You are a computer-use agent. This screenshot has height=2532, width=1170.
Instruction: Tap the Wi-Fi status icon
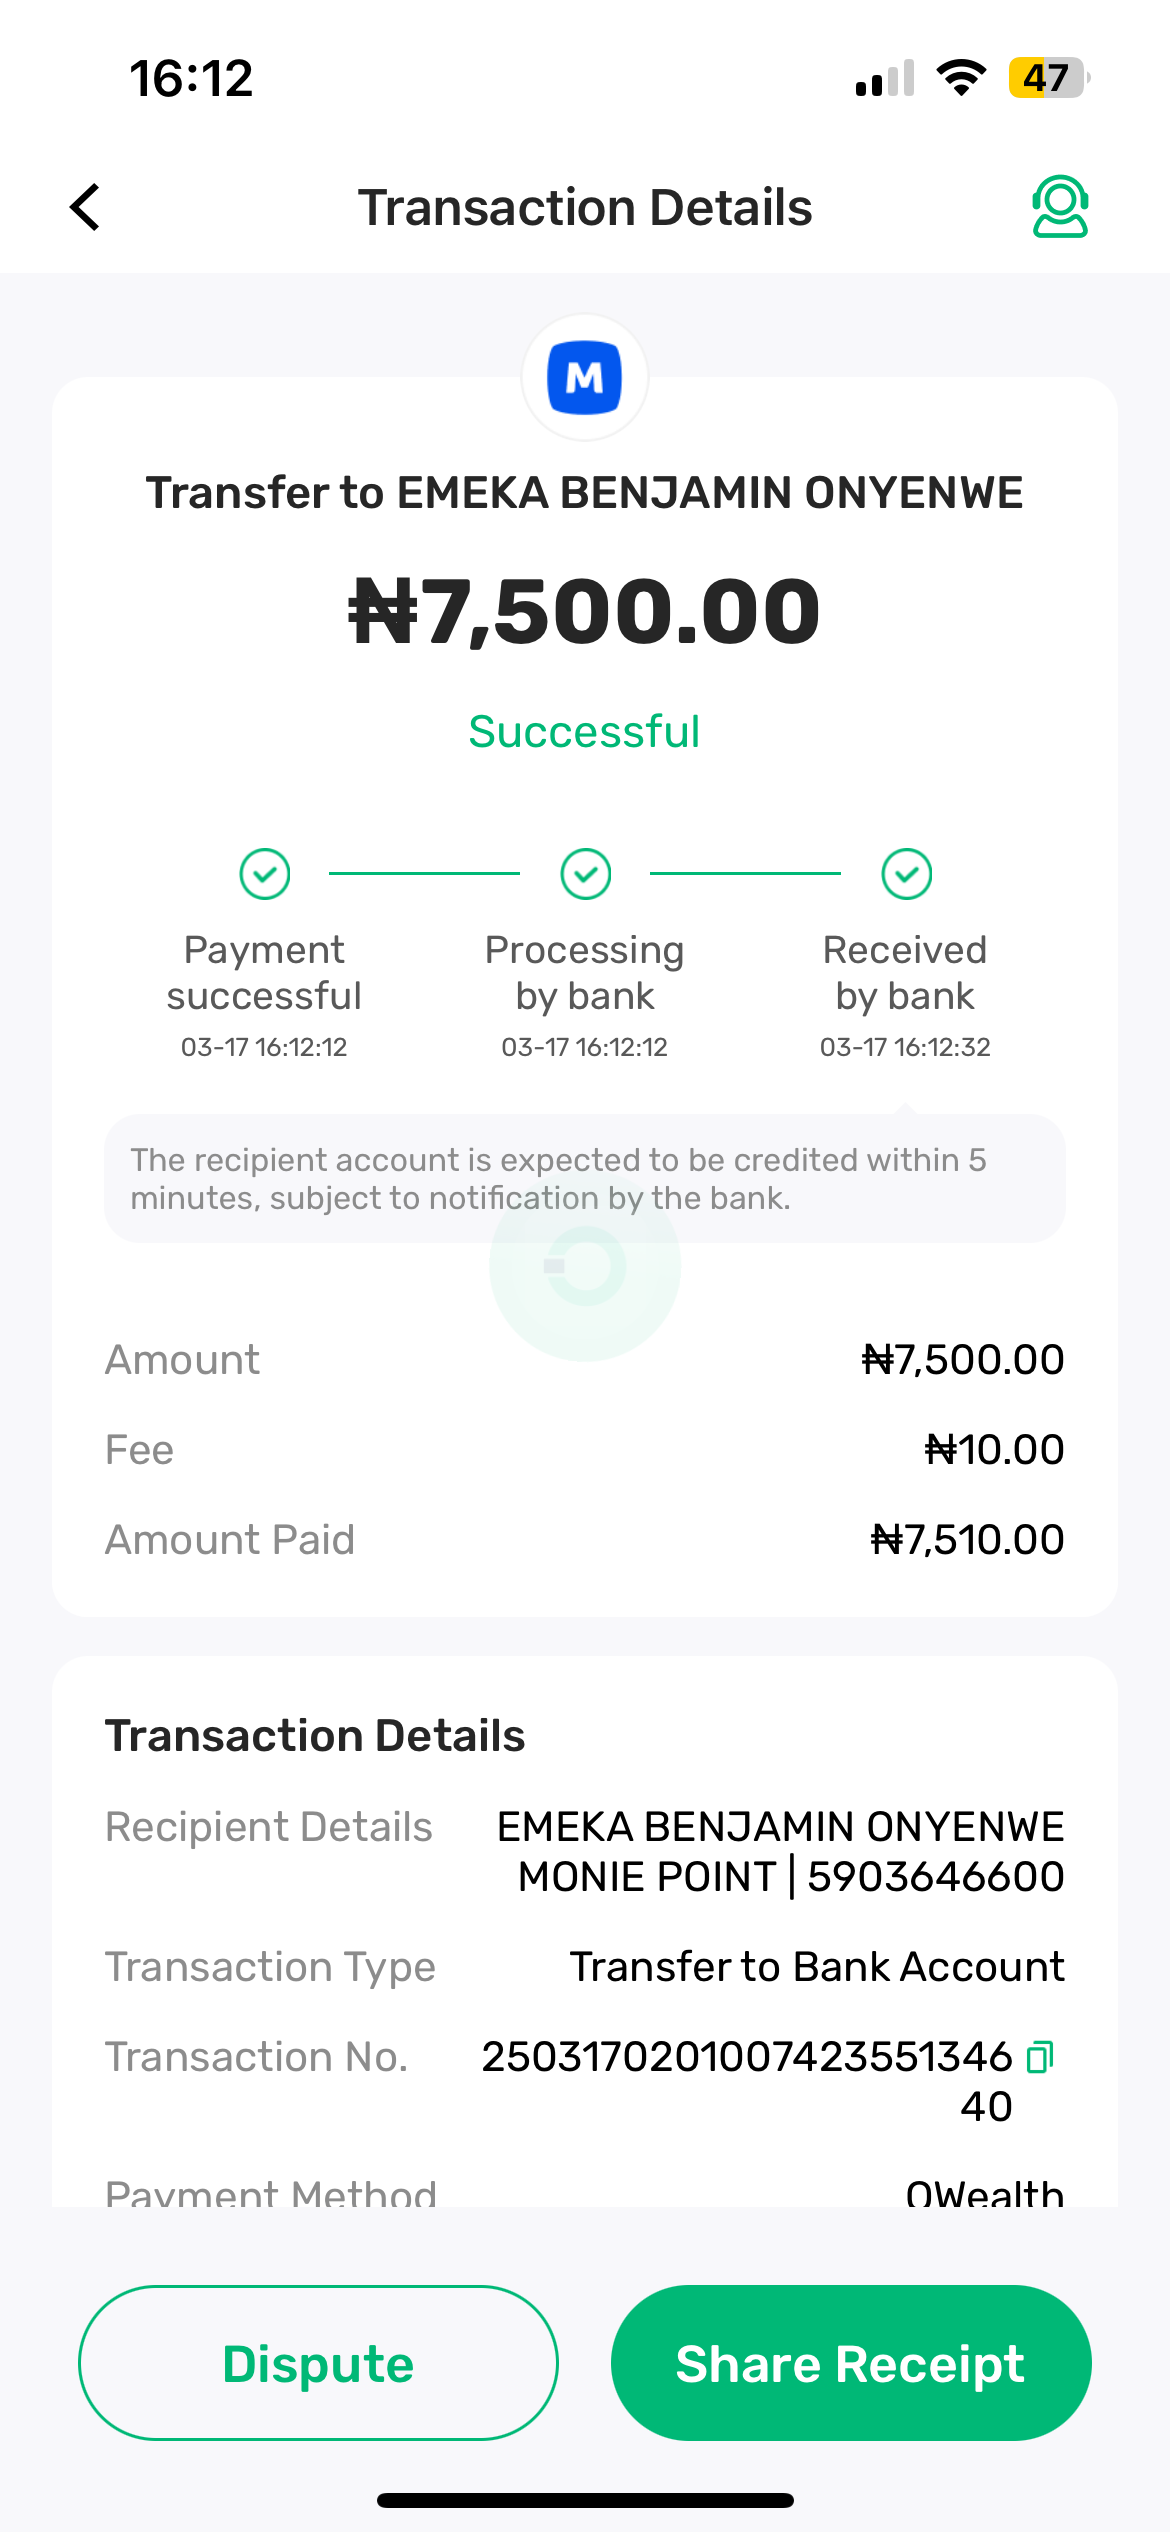click(961, 78)
